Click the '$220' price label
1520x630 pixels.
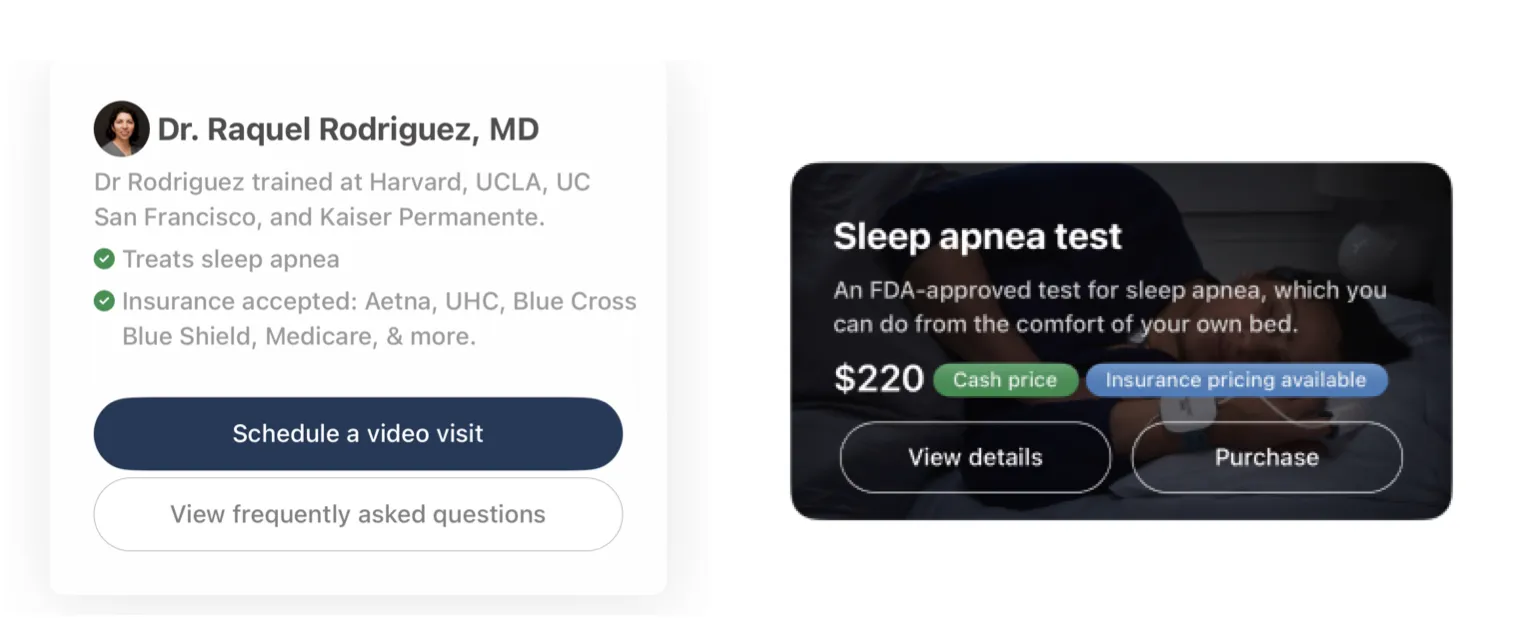click(x=878, y=378)
